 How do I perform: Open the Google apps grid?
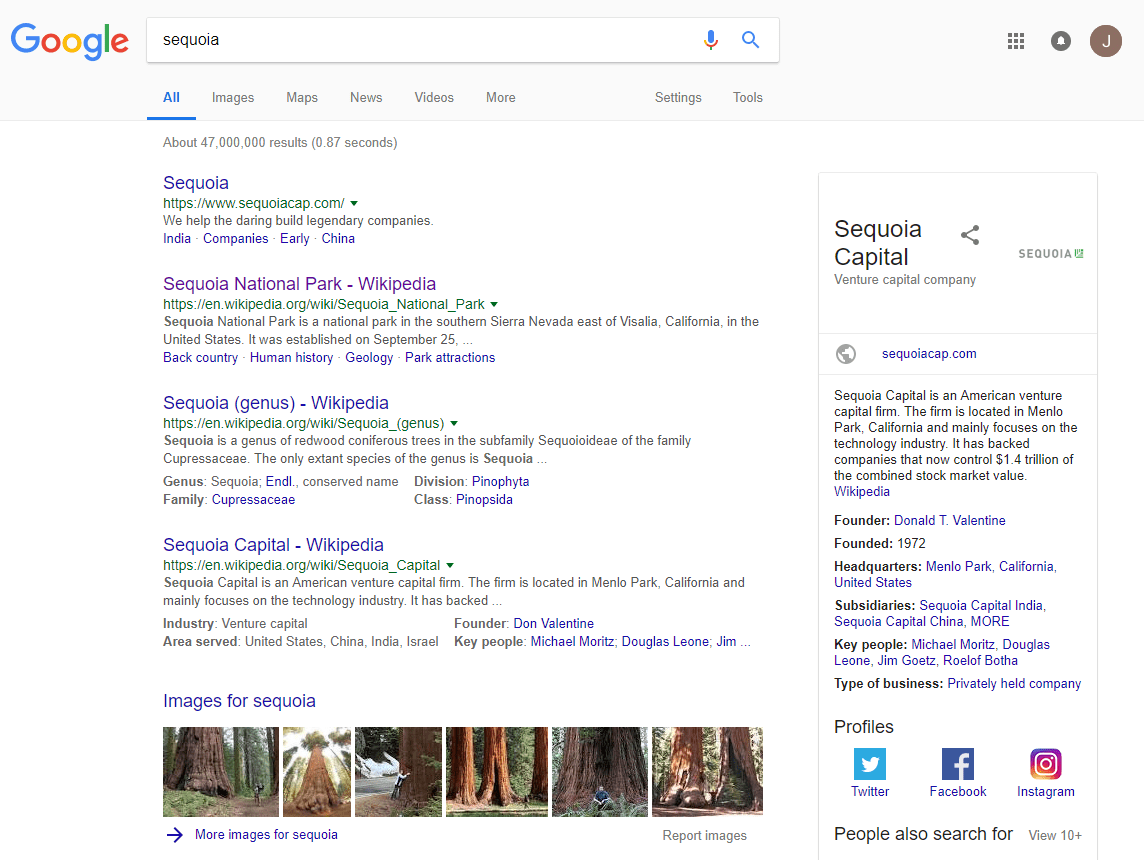click(x=1016, y=41)
